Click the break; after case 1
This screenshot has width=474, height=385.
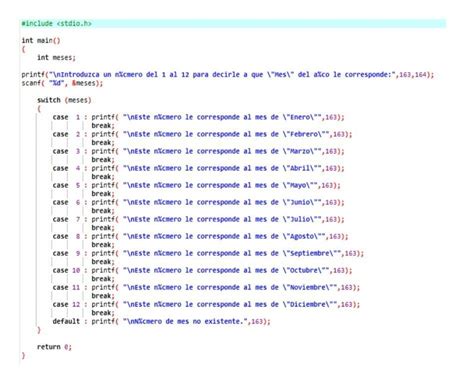(x=103, y=126)
